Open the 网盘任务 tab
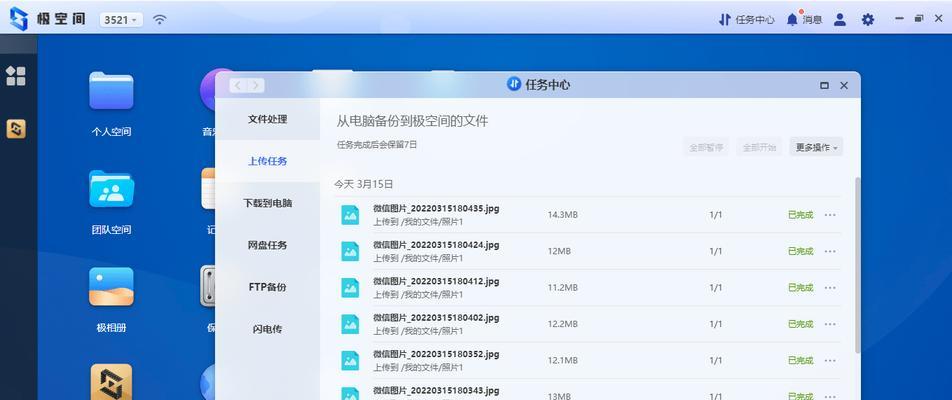This screenshot has height=400, width=952. point(267,245)
